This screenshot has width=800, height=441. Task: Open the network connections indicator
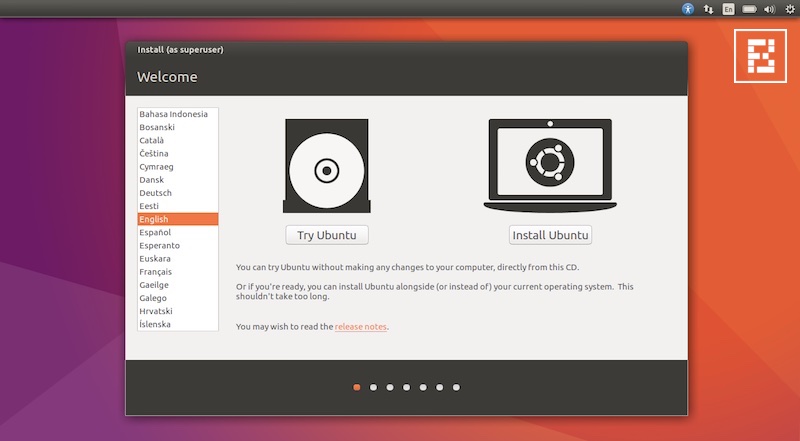coord(708,9)
